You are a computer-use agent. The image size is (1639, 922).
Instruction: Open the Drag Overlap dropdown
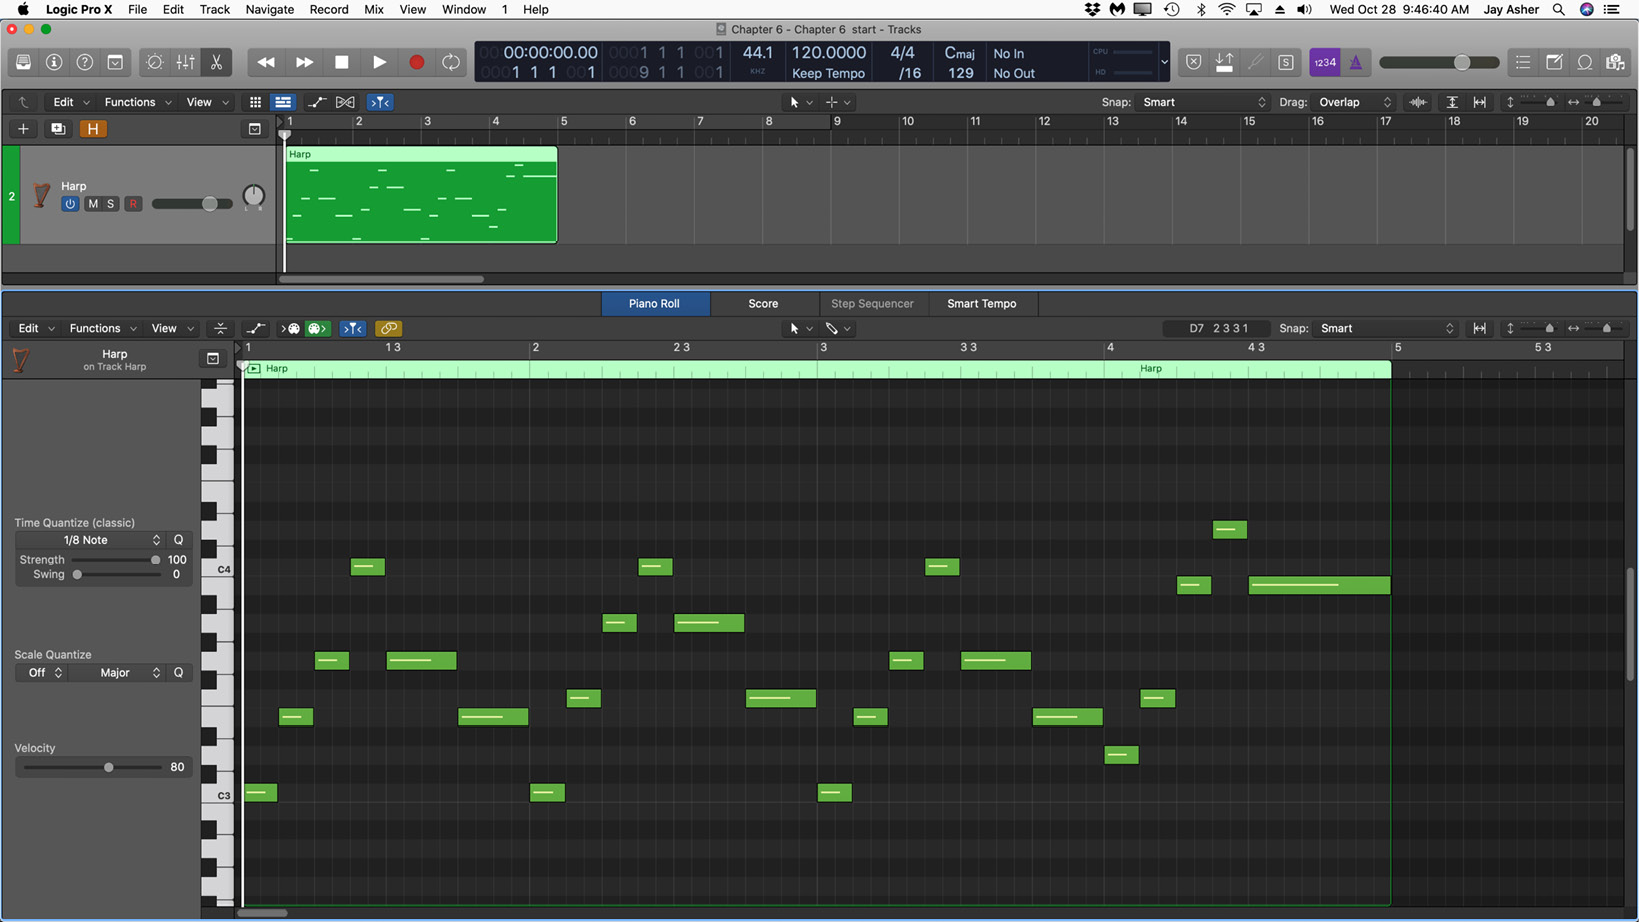1355,102
